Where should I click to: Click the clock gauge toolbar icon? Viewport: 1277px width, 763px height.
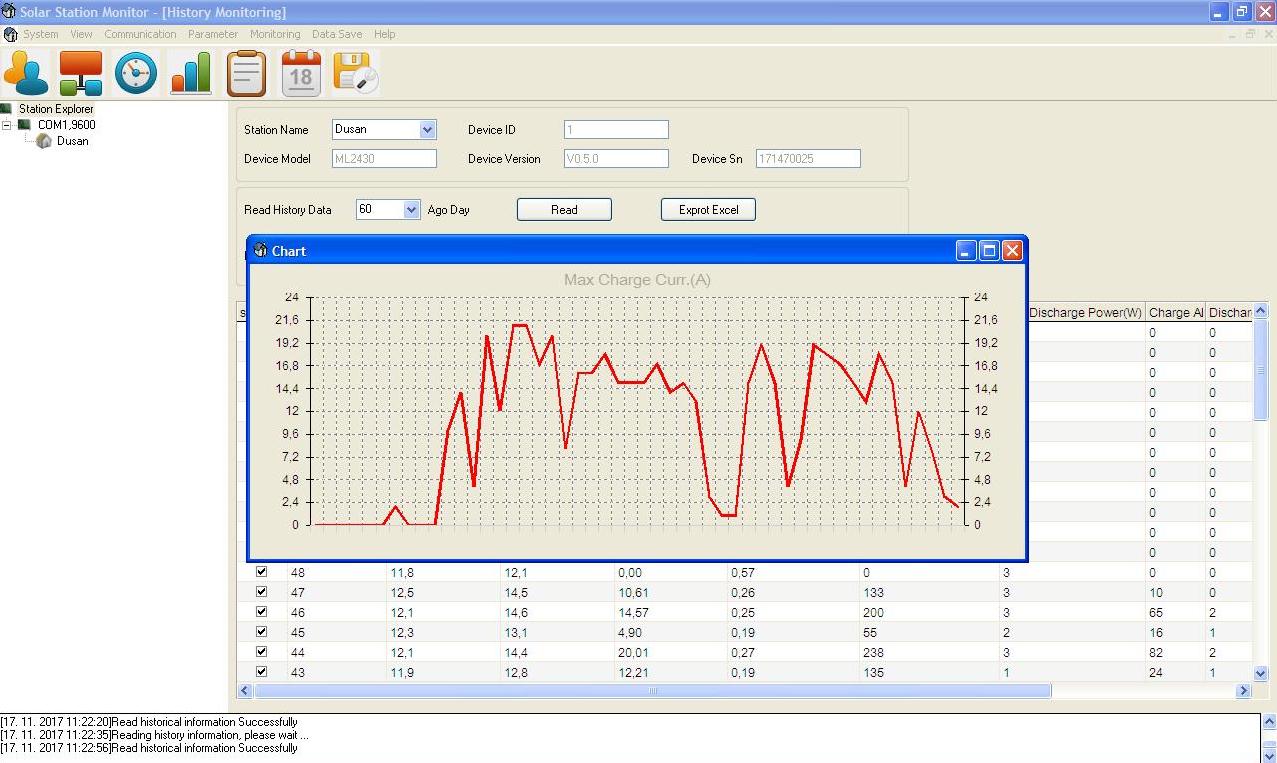136,74
